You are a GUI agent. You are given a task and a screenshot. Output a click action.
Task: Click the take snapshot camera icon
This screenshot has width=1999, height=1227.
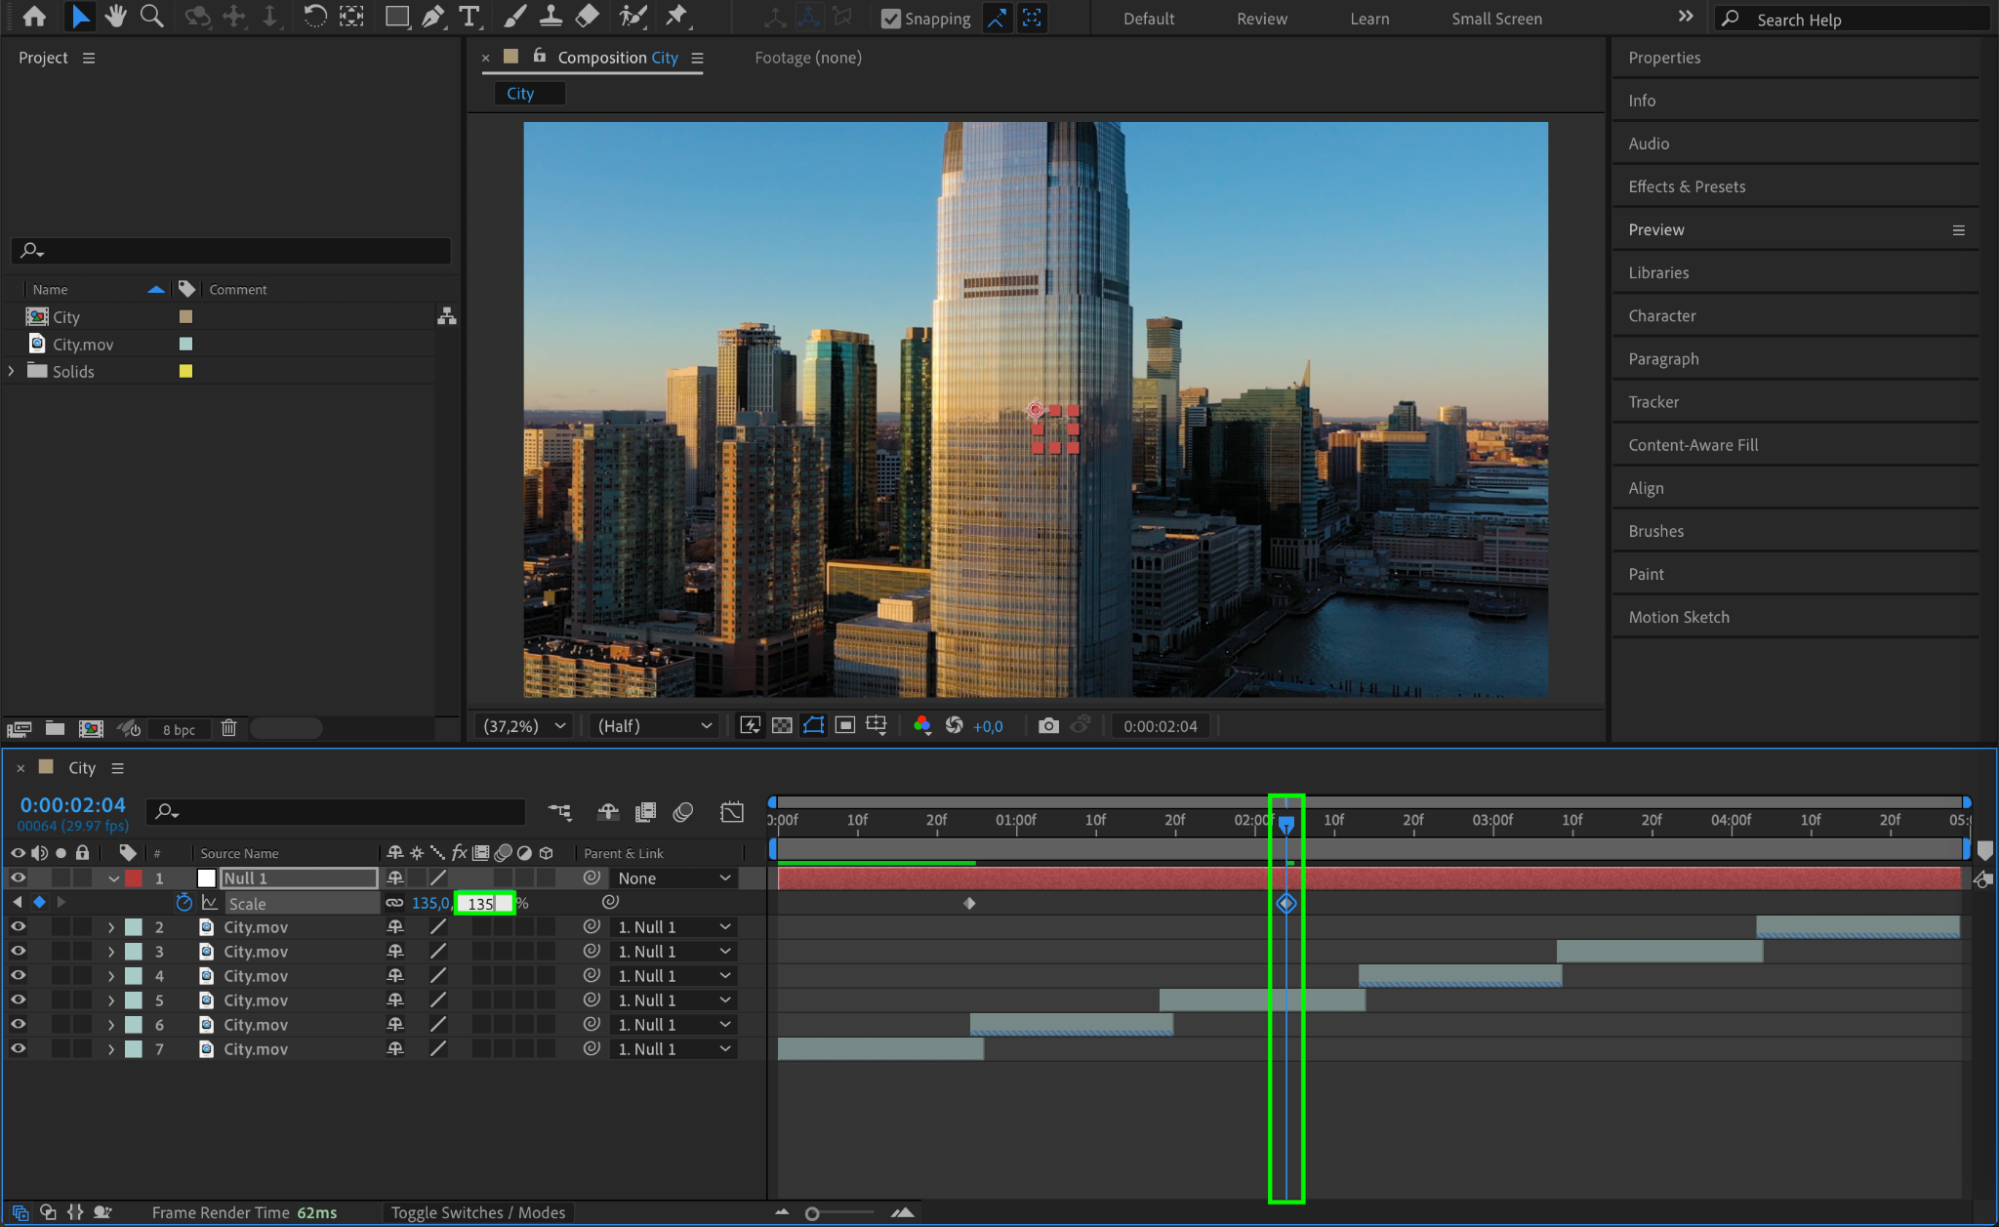tap(1048, 726)
